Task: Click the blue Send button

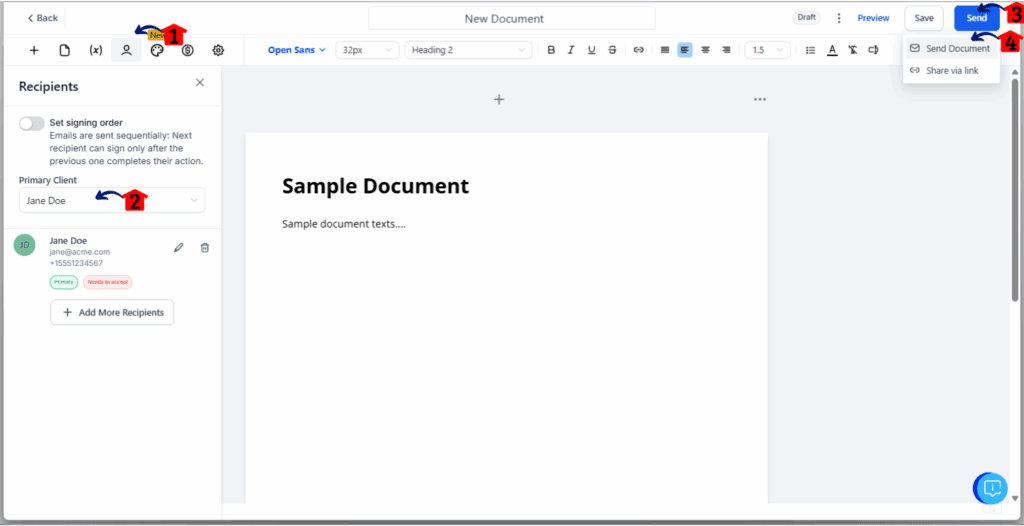Action: (976, 18)
